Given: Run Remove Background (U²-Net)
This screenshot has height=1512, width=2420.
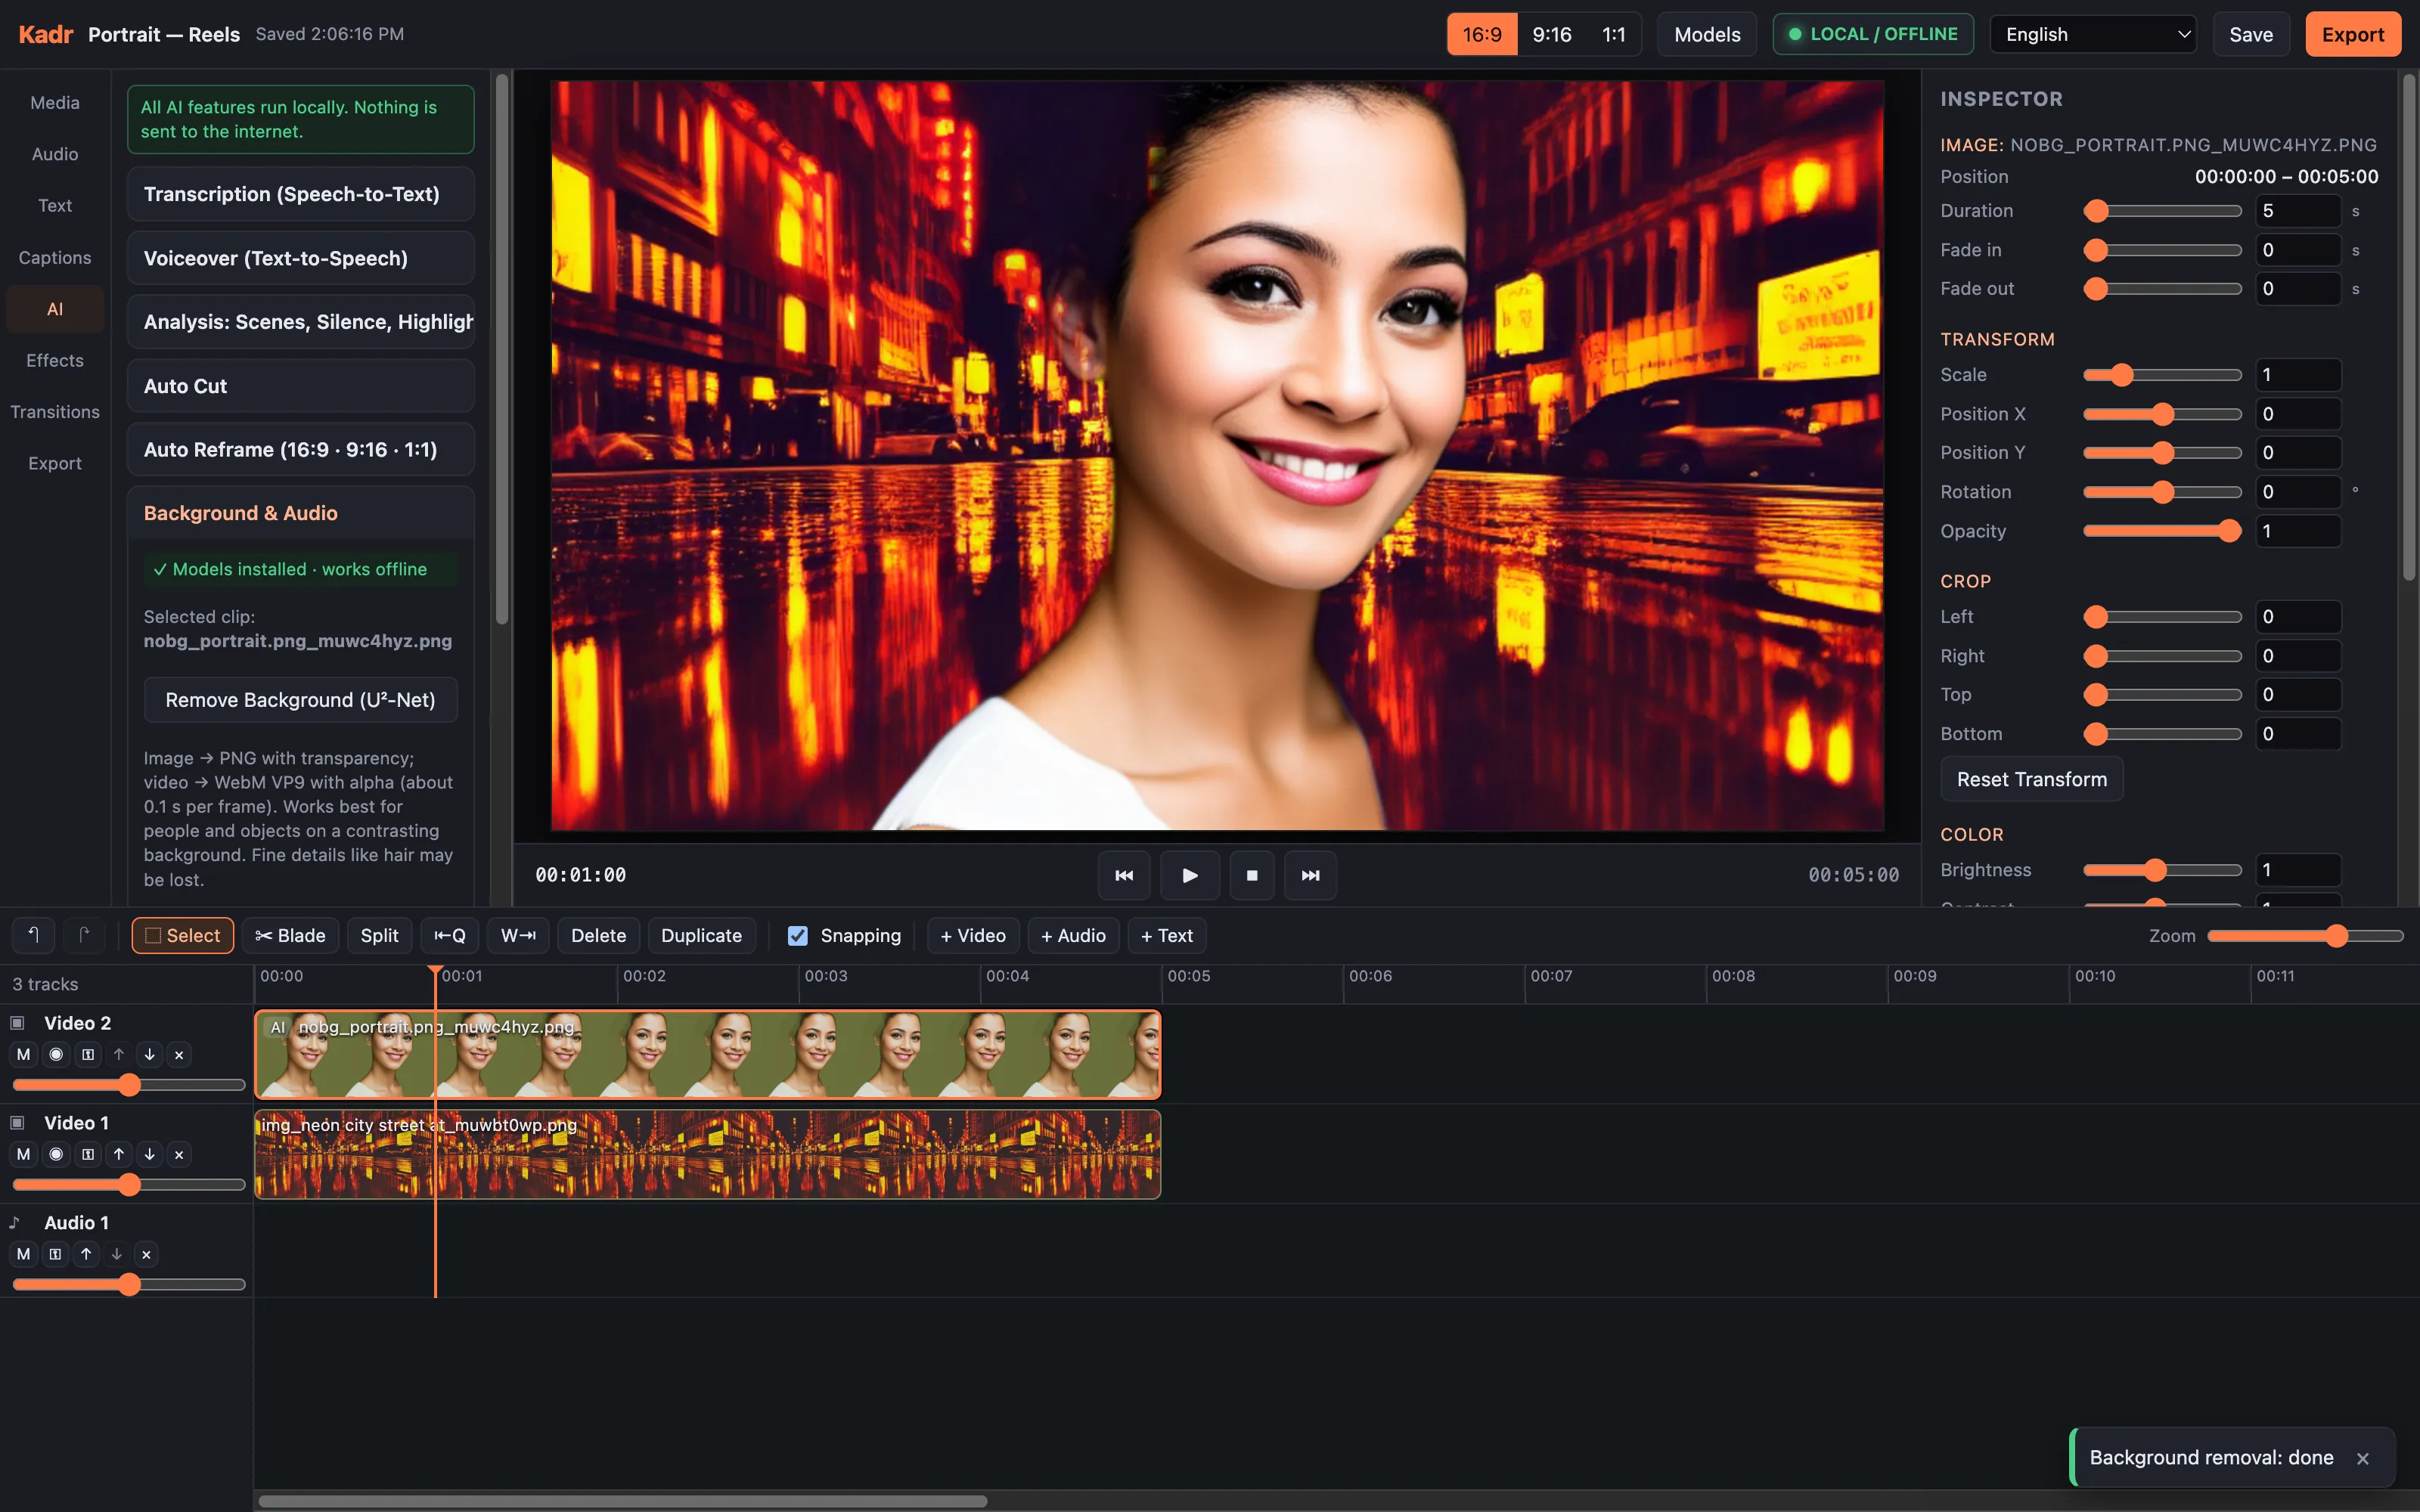Looking at the screenshot, I should (x=300, y=700).
